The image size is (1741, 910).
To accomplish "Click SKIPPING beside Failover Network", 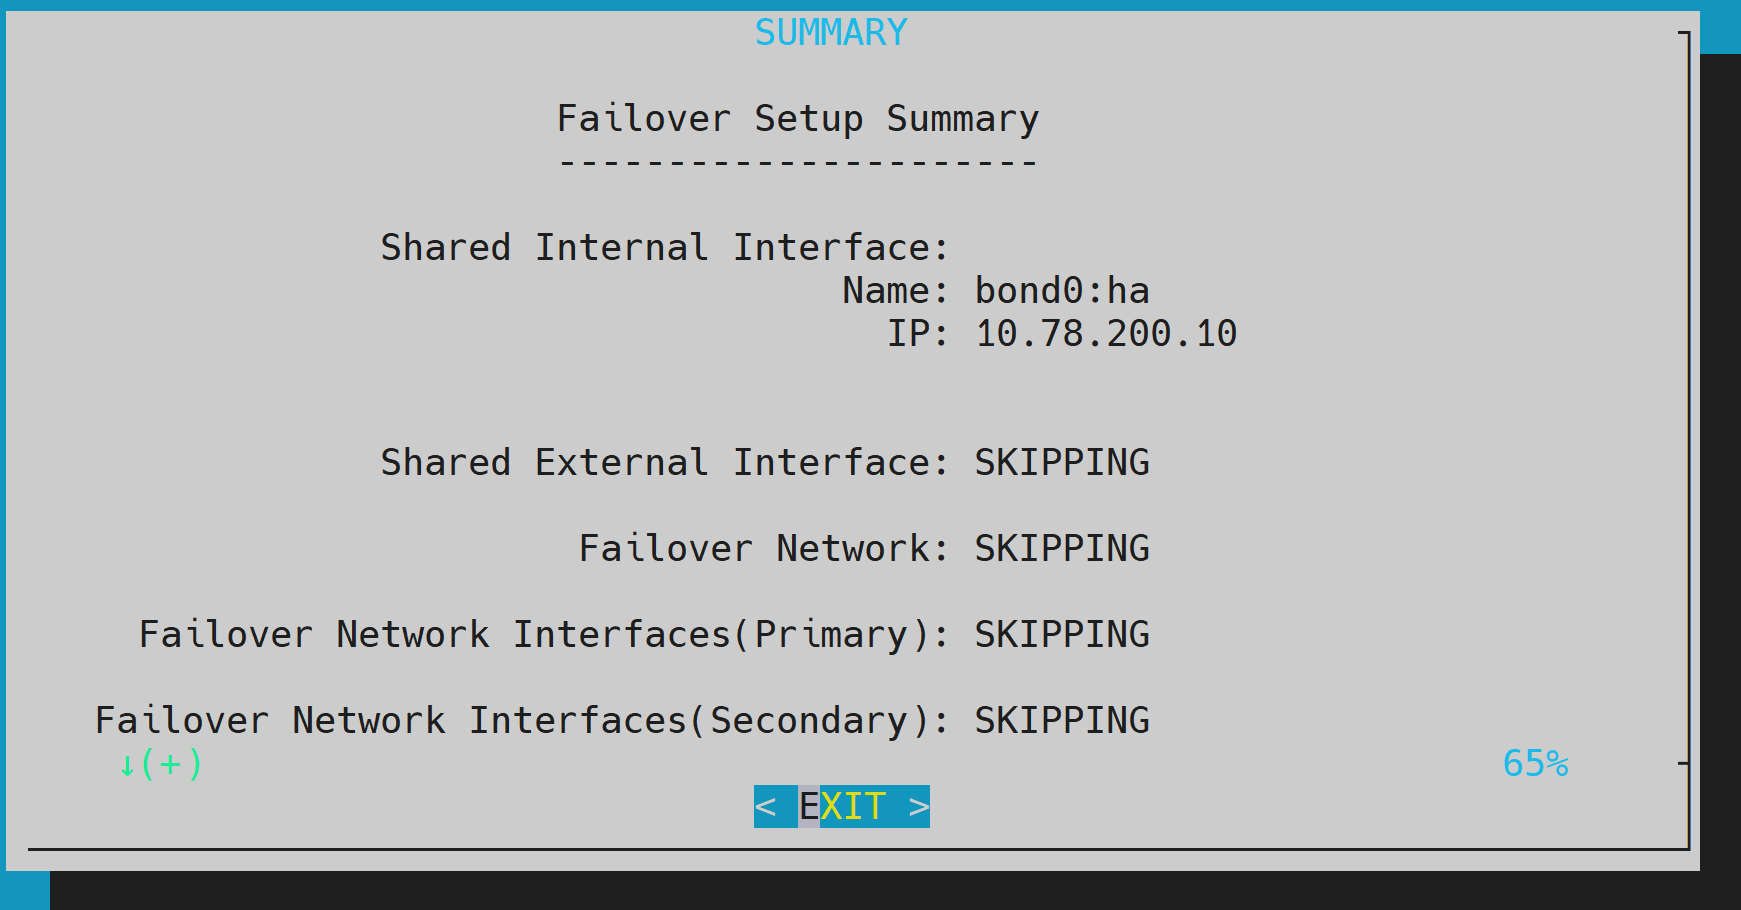I will [1062, 547].
